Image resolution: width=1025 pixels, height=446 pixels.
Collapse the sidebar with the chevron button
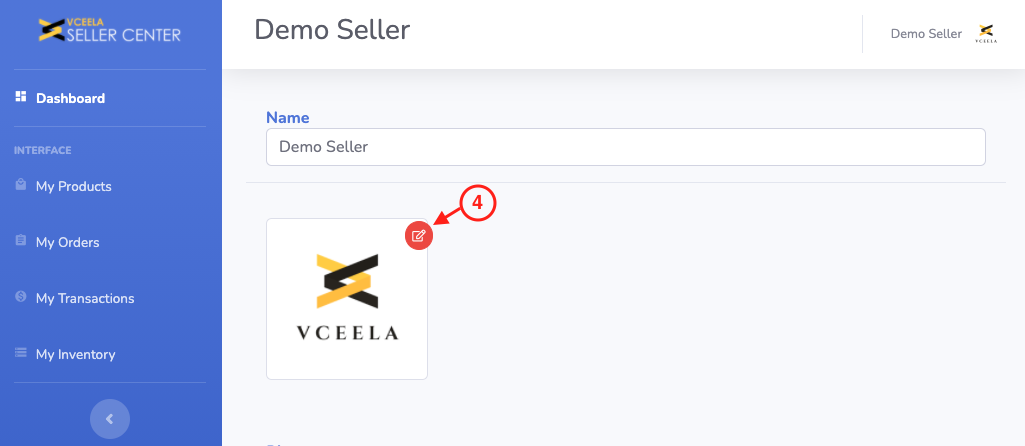(x=110, y=419)
